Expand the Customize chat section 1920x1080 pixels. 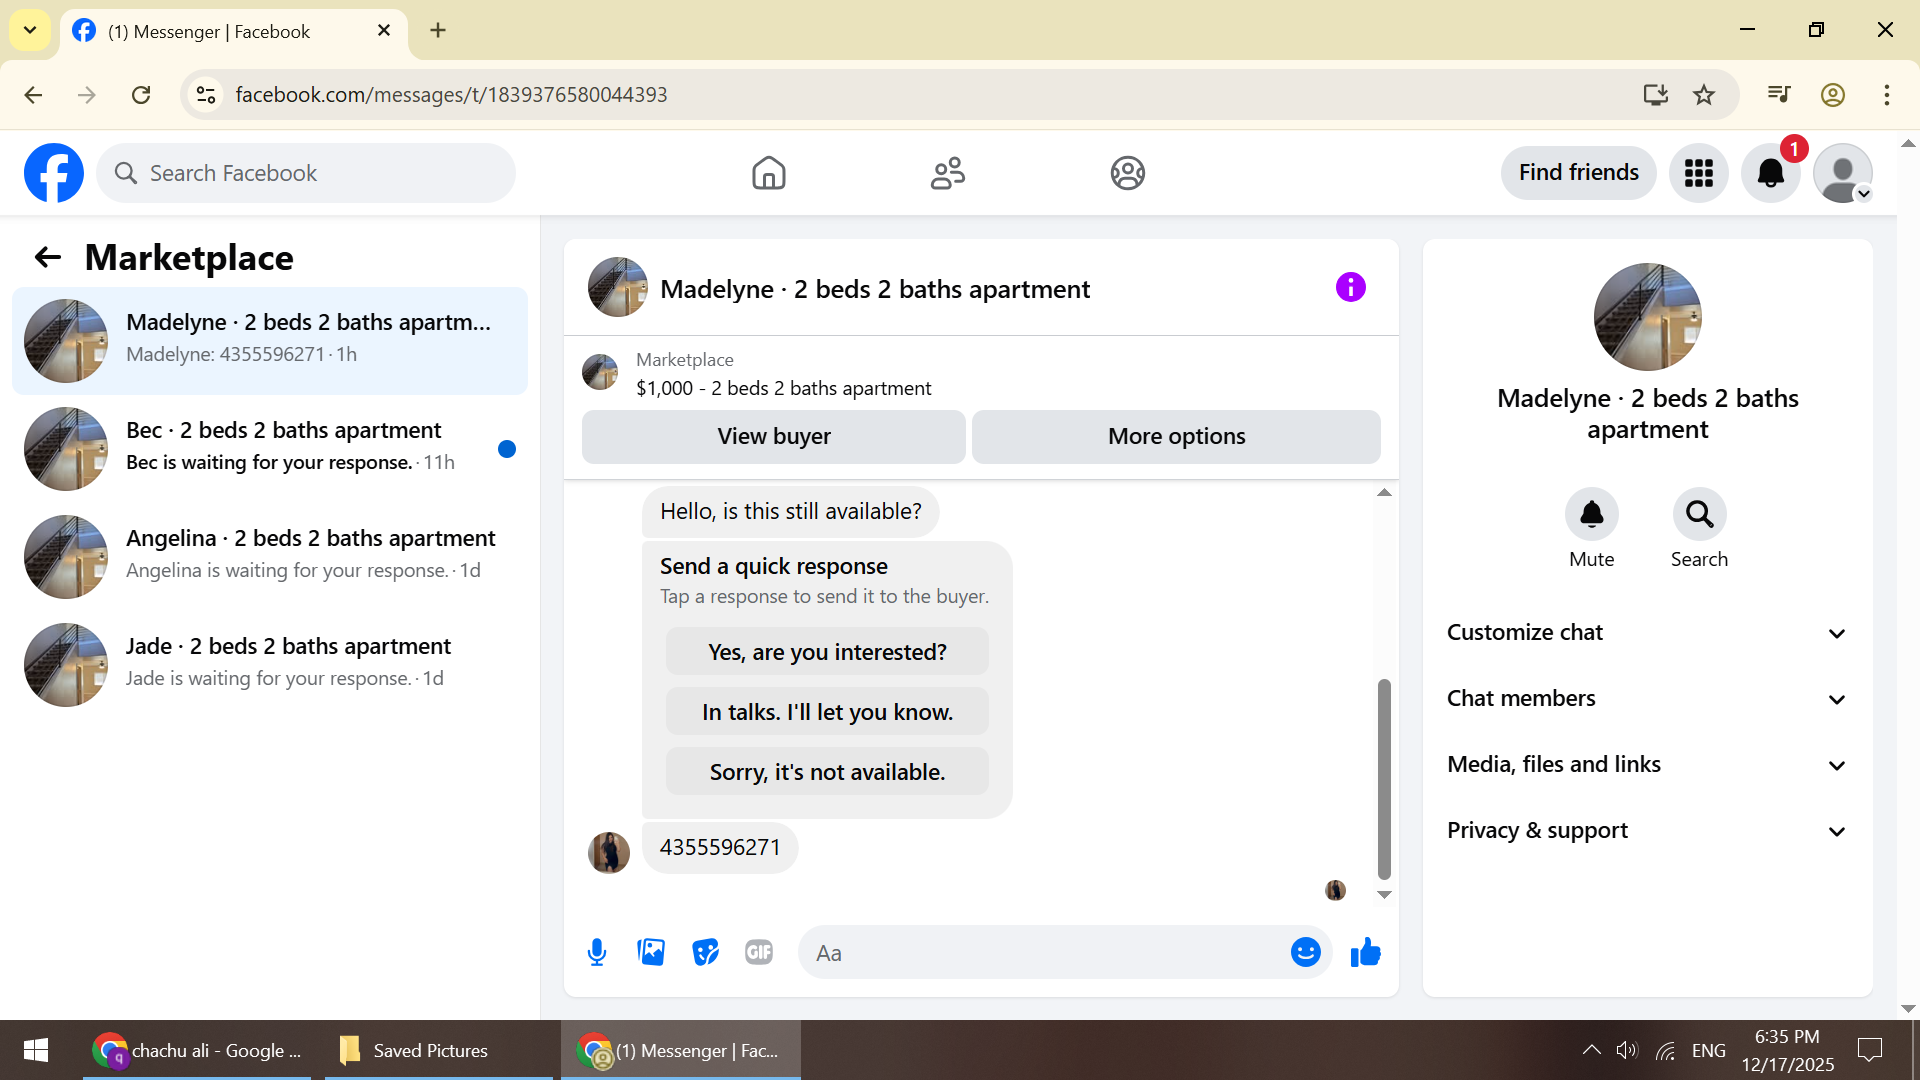tap(1647, 633)
